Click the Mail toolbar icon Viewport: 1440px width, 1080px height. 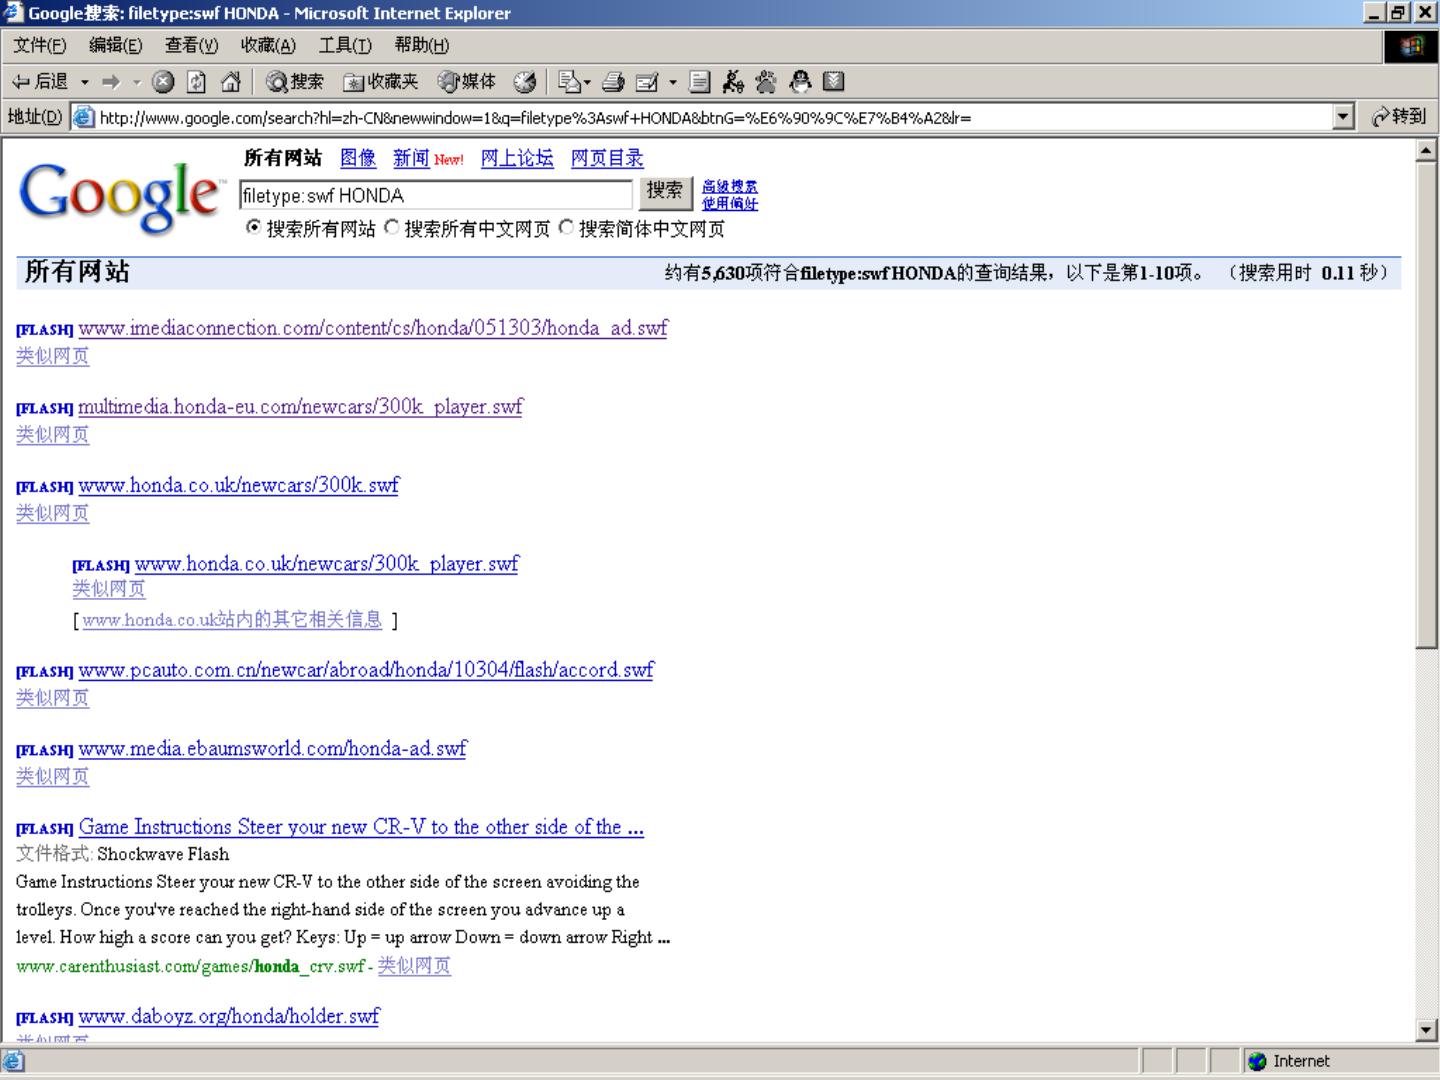[568, 82]
